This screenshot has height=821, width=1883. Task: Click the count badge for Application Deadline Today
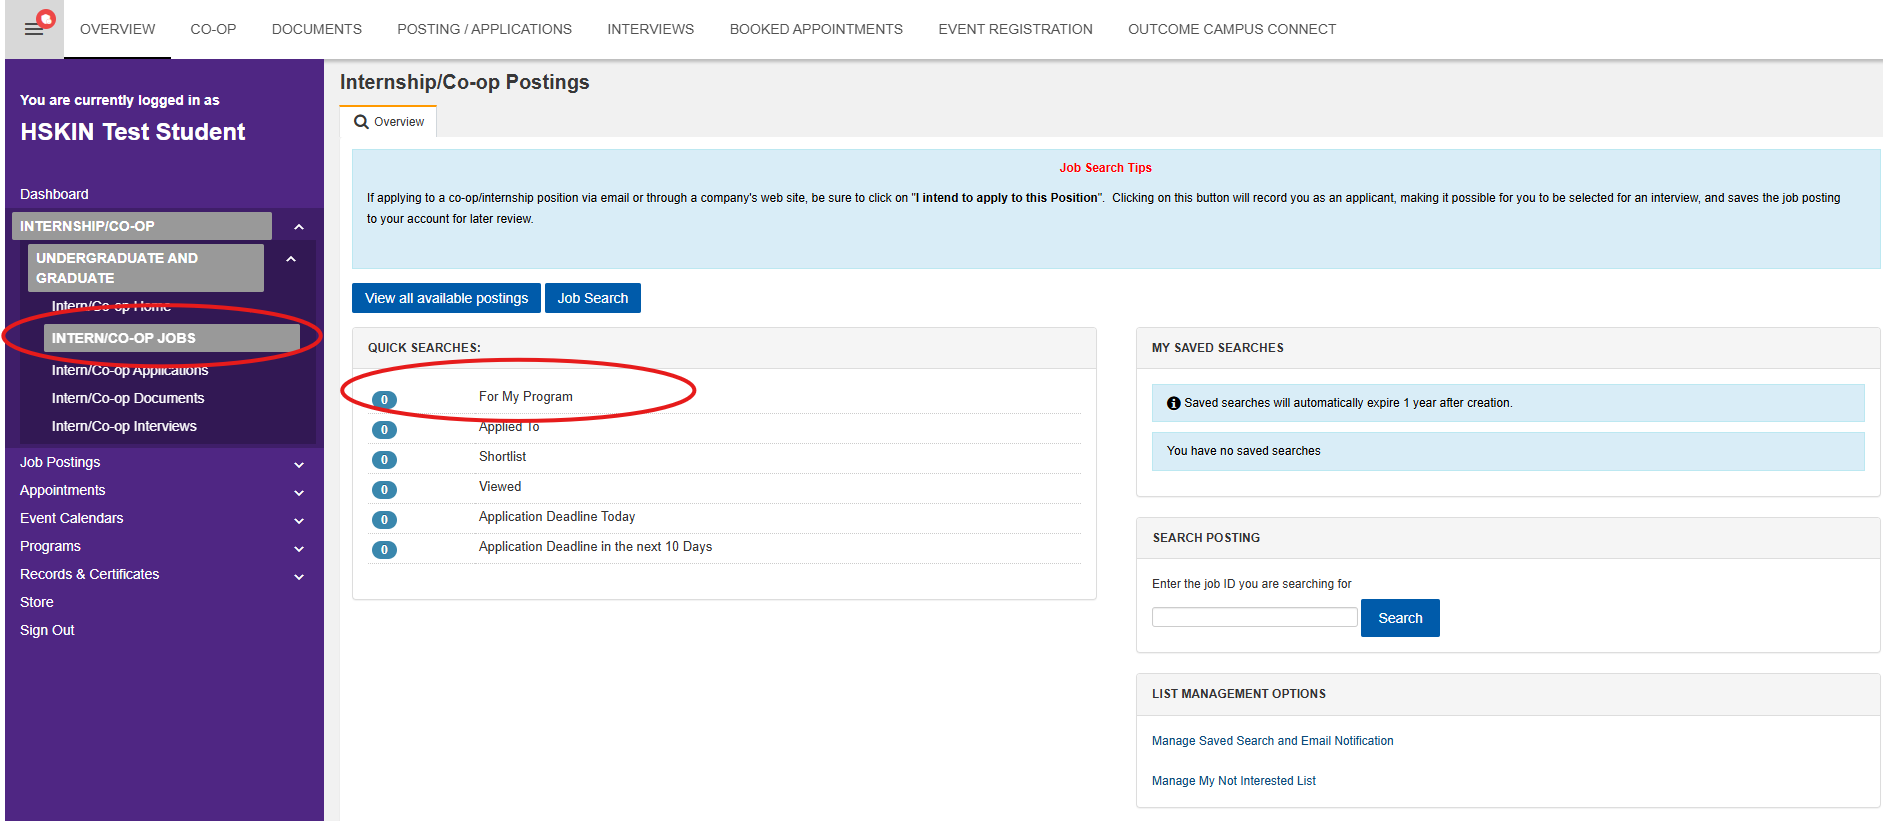384,520
